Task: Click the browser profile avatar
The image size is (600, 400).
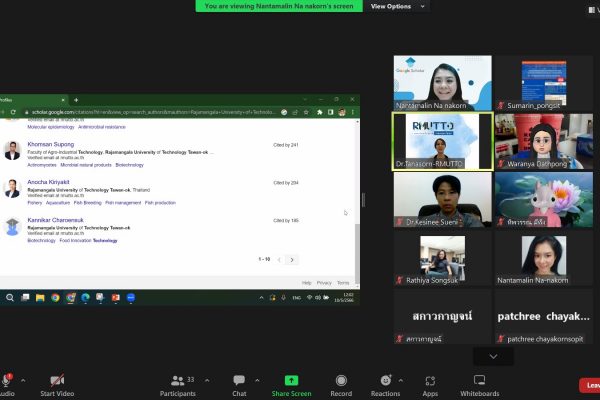Action: tap(342, 112)
